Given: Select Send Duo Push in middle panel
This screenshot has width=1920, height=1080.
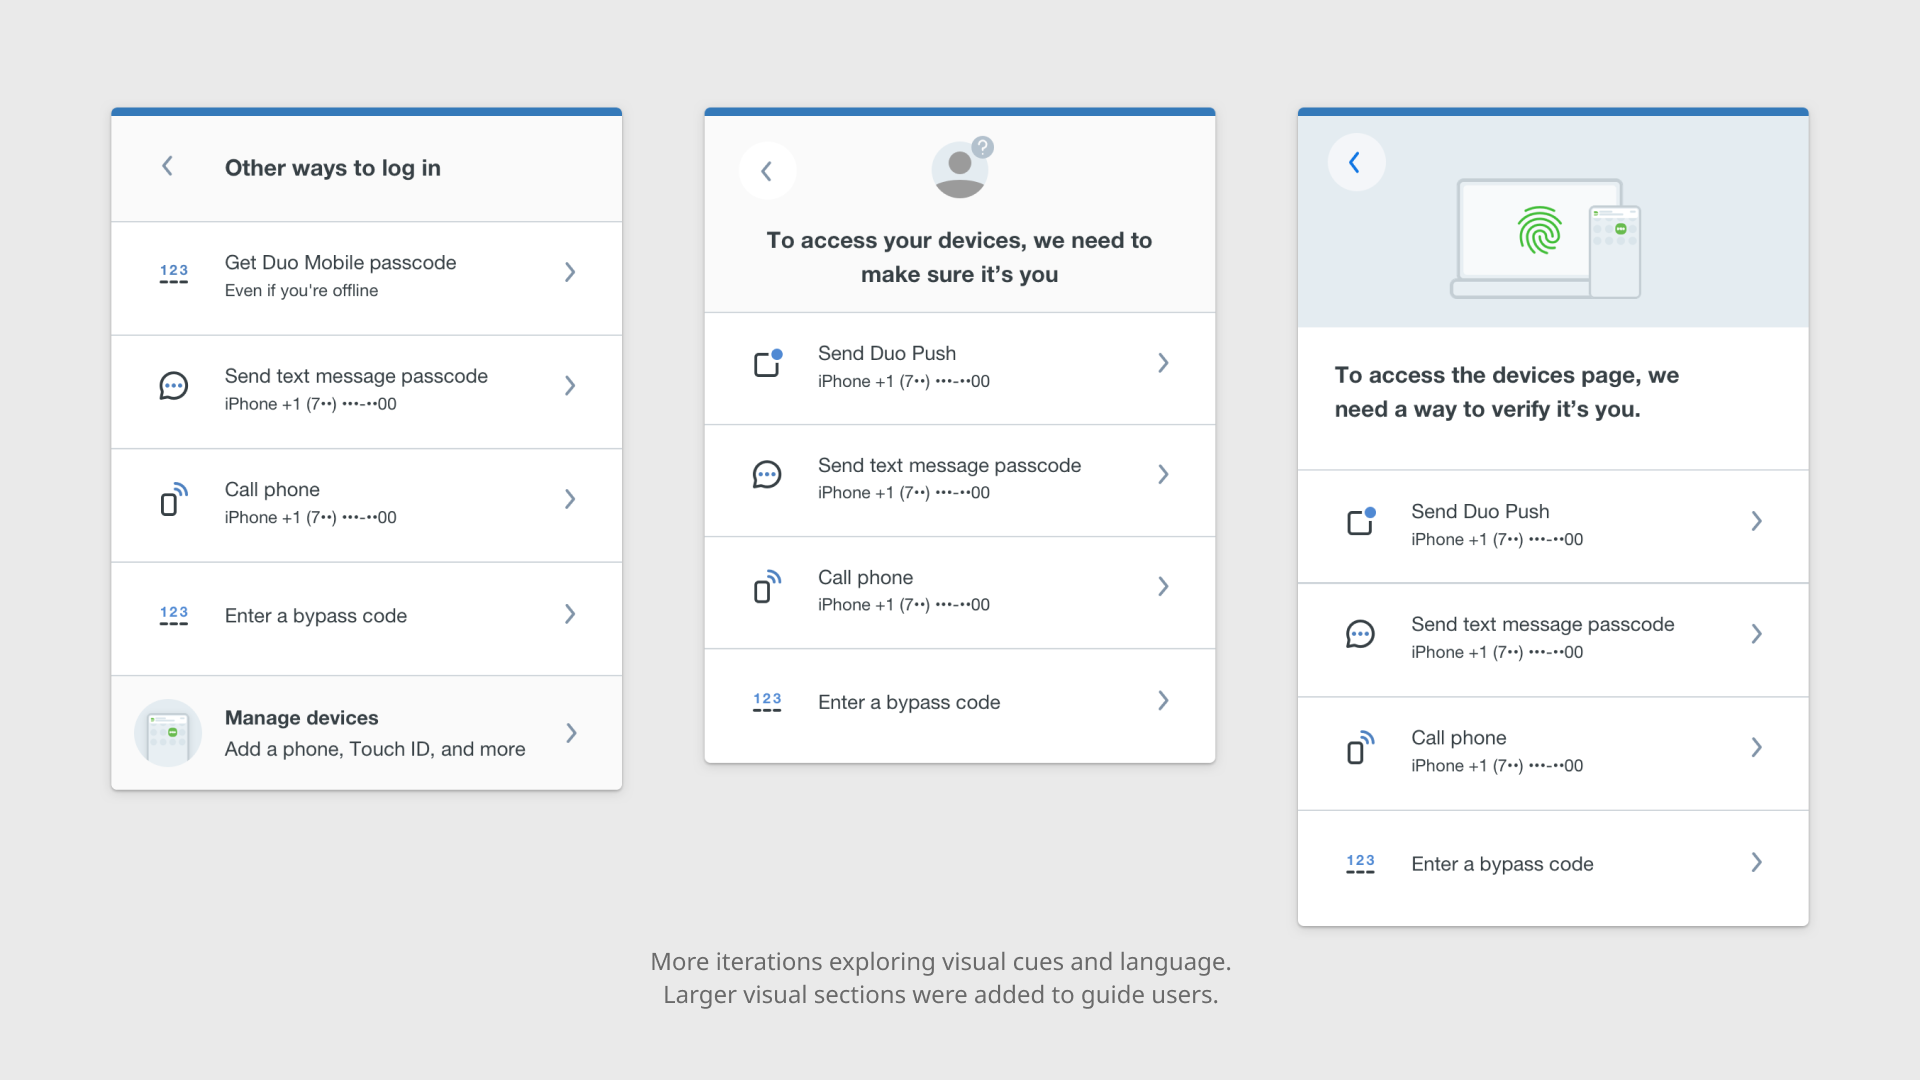Looking at the screenshot, I should click(960, 368).
